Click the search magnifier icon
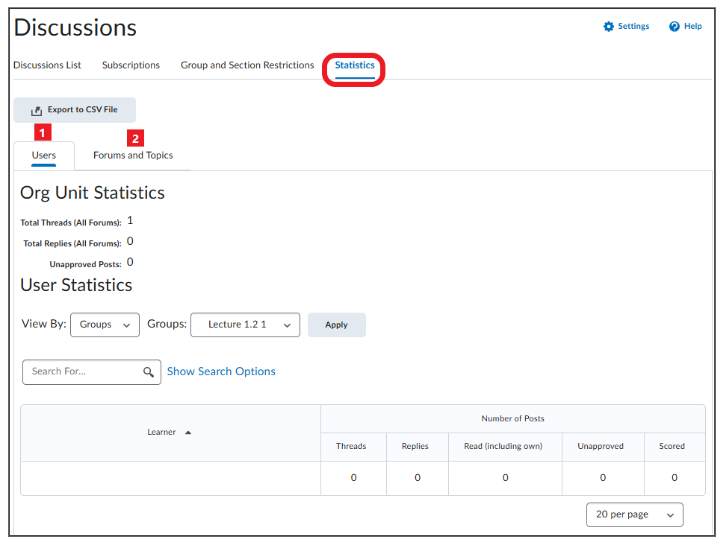Image resolution: width=723 pixels, height=548 pixels. coord(148,372)
